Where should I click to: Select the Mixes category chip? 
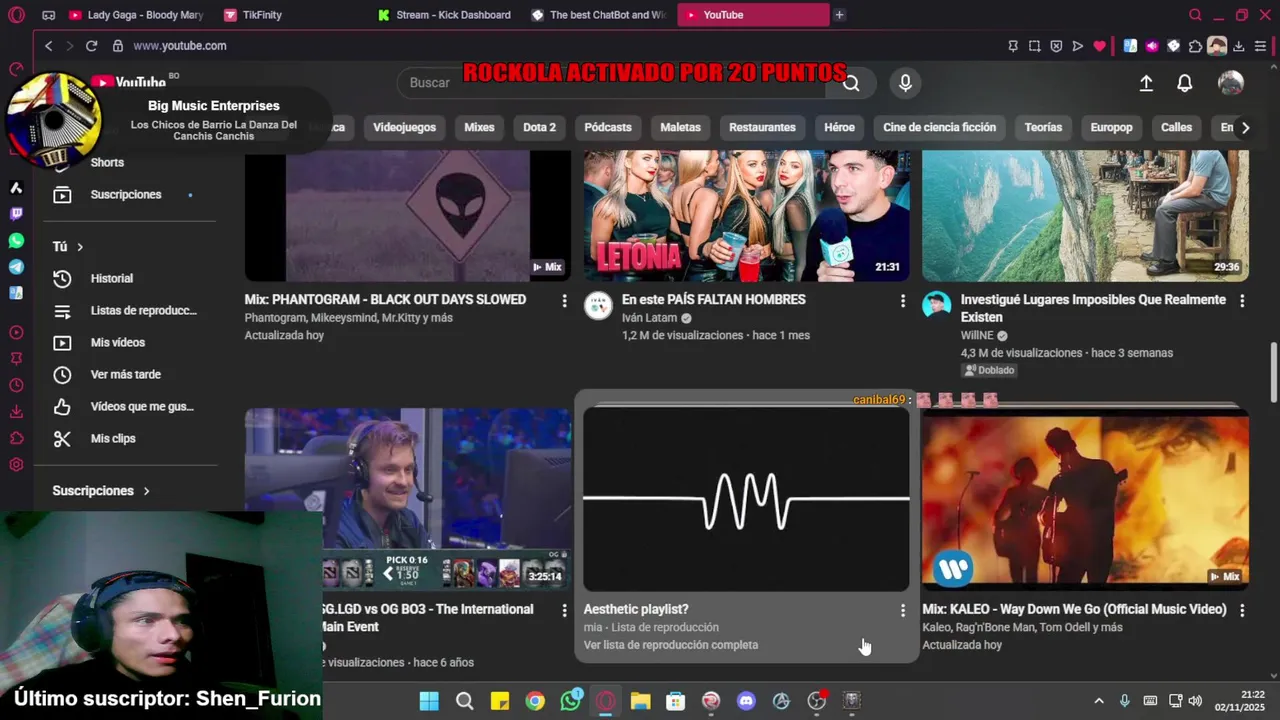(479, 128)
